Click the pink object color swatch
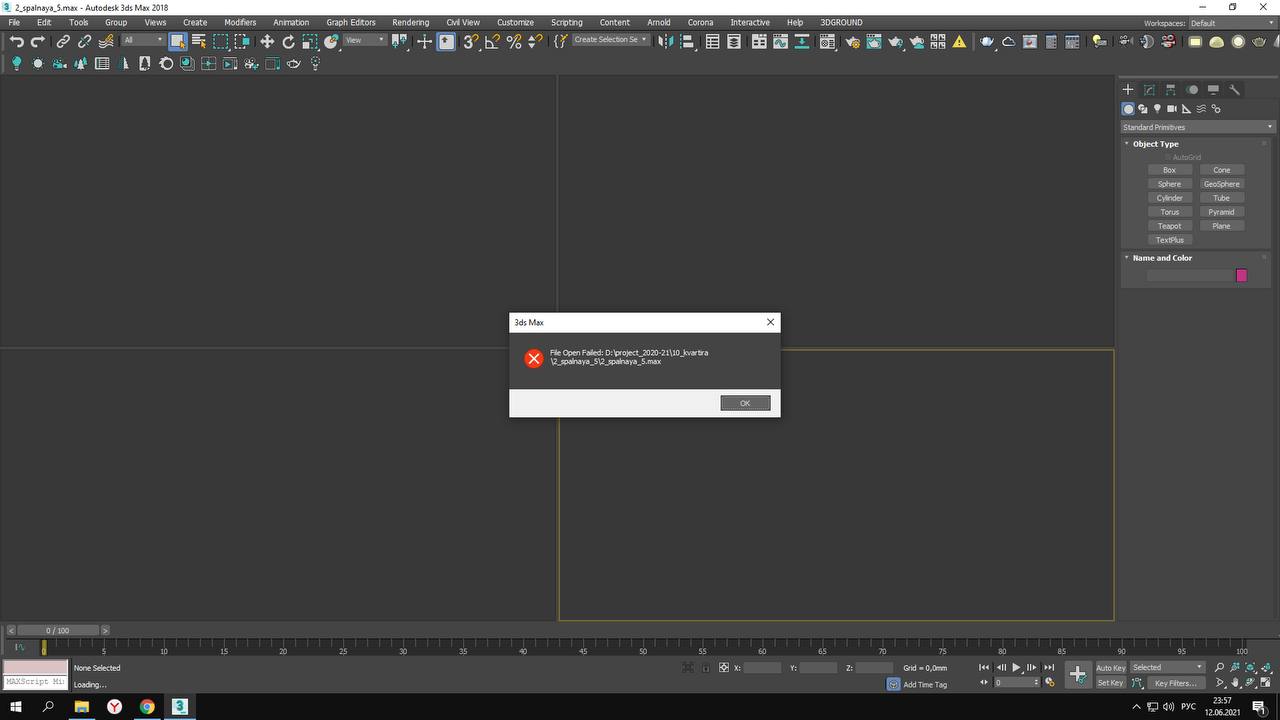This screenshot has width=1280, height=720. pyautogui.click(x=1241, y=275)
